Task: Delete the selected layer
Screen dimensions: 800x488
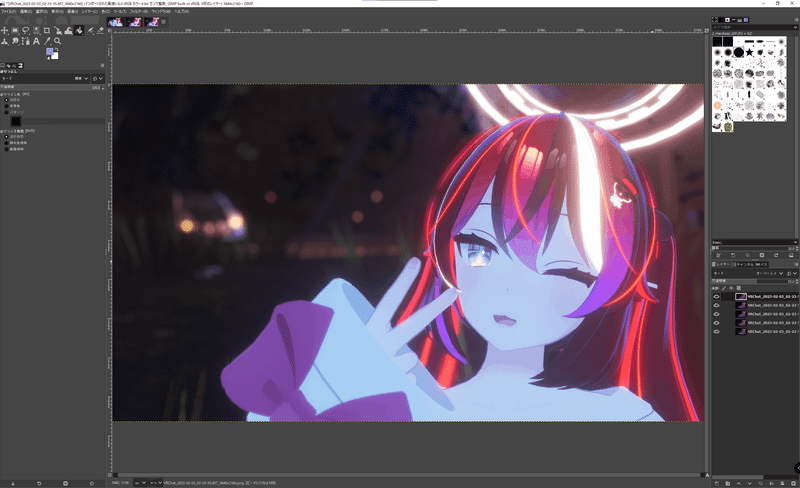Action: (793, 483)
